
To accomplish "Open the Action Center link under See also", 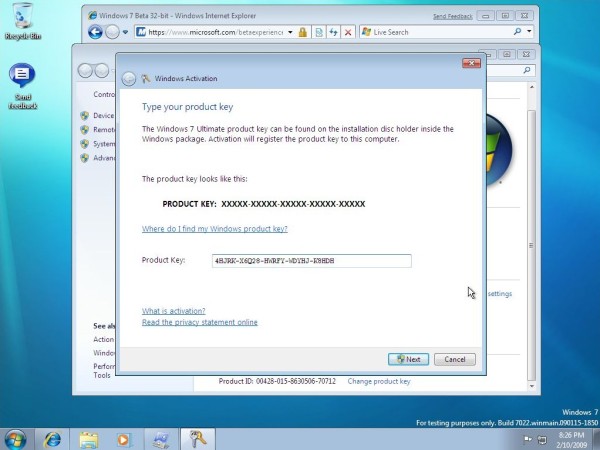I will 104,339.
